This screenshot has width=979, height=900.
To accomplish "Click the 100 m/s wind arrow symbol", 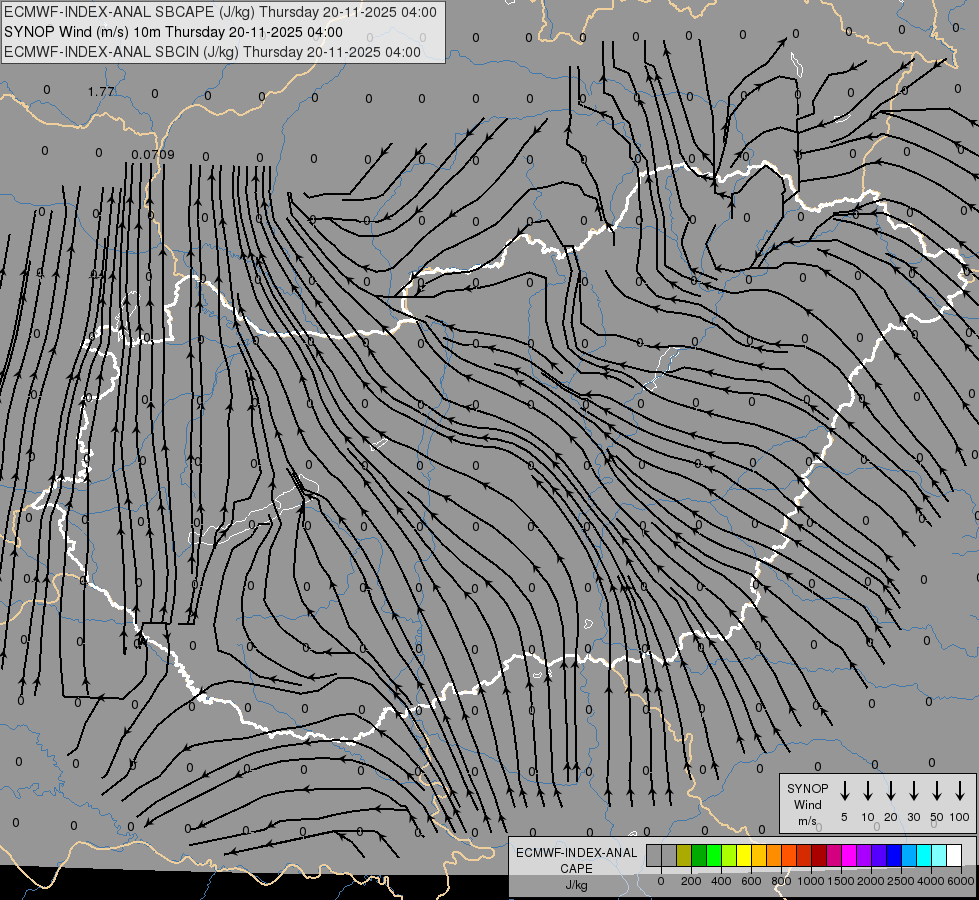I will [960, 791].
